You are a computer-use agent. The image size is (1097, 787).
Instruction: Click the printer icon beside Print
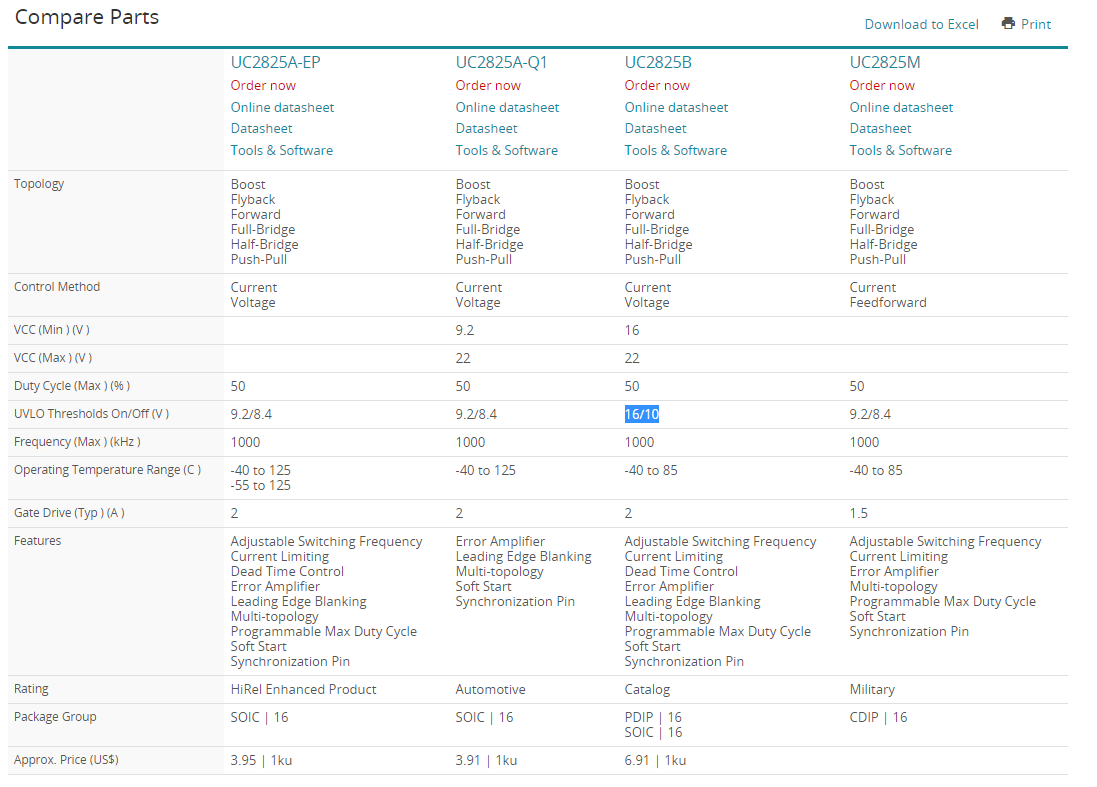pos(1008,24)
